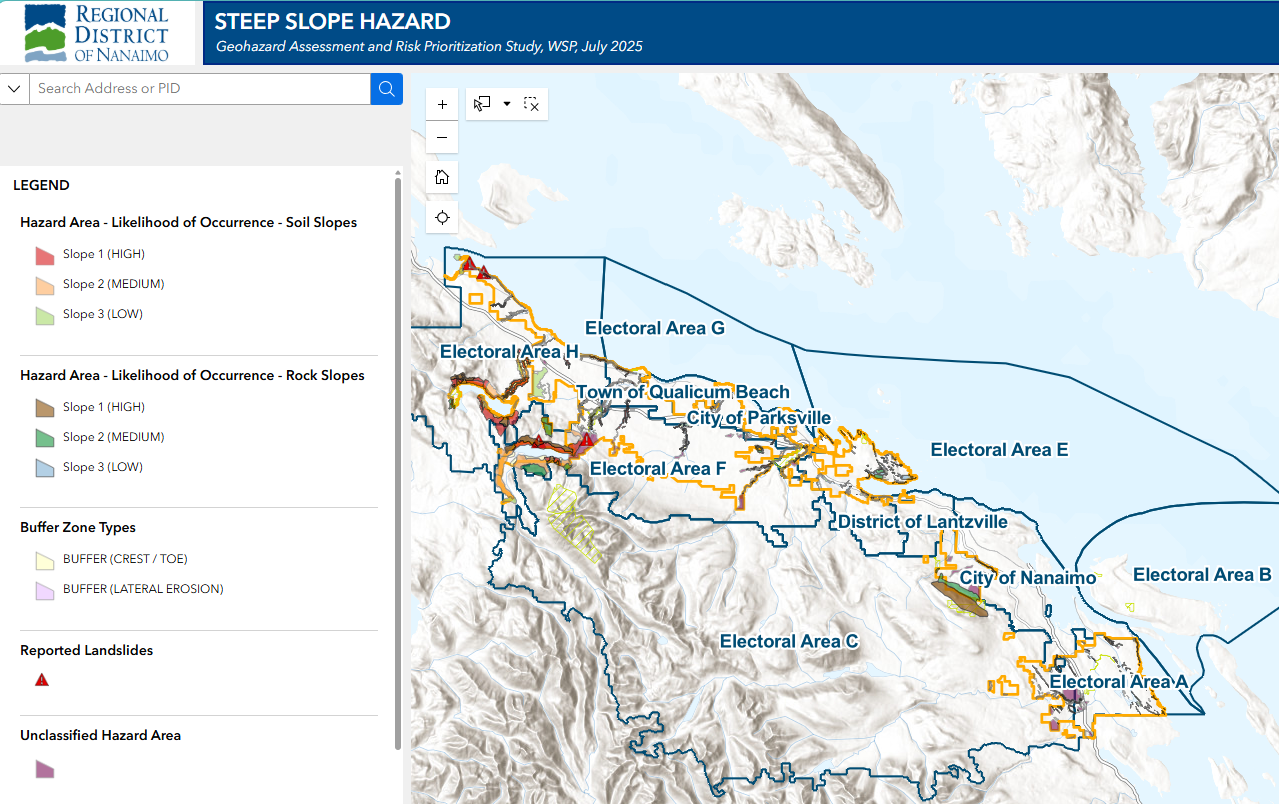Click the zoom out control

point(441,138)
